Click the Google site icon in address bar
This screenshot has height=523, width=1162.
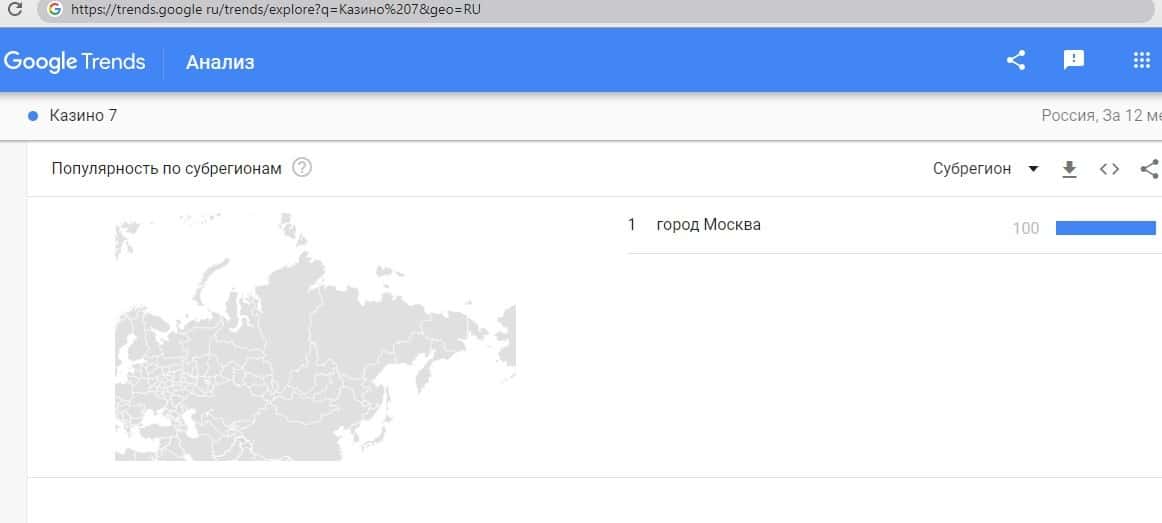click(x=53, y=10)
